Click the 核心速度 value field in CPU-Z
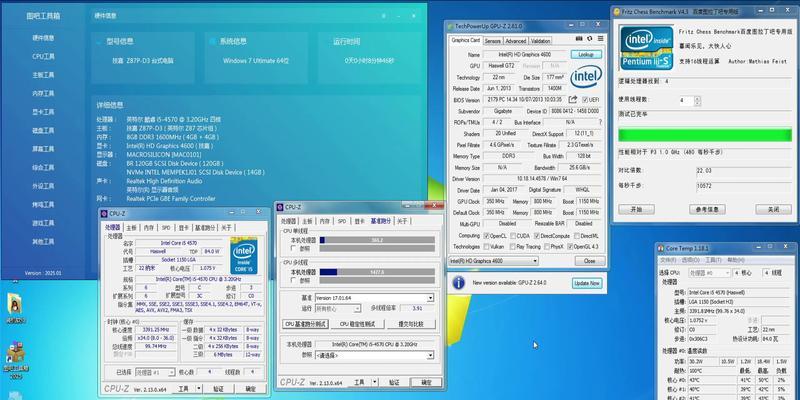 155,330
